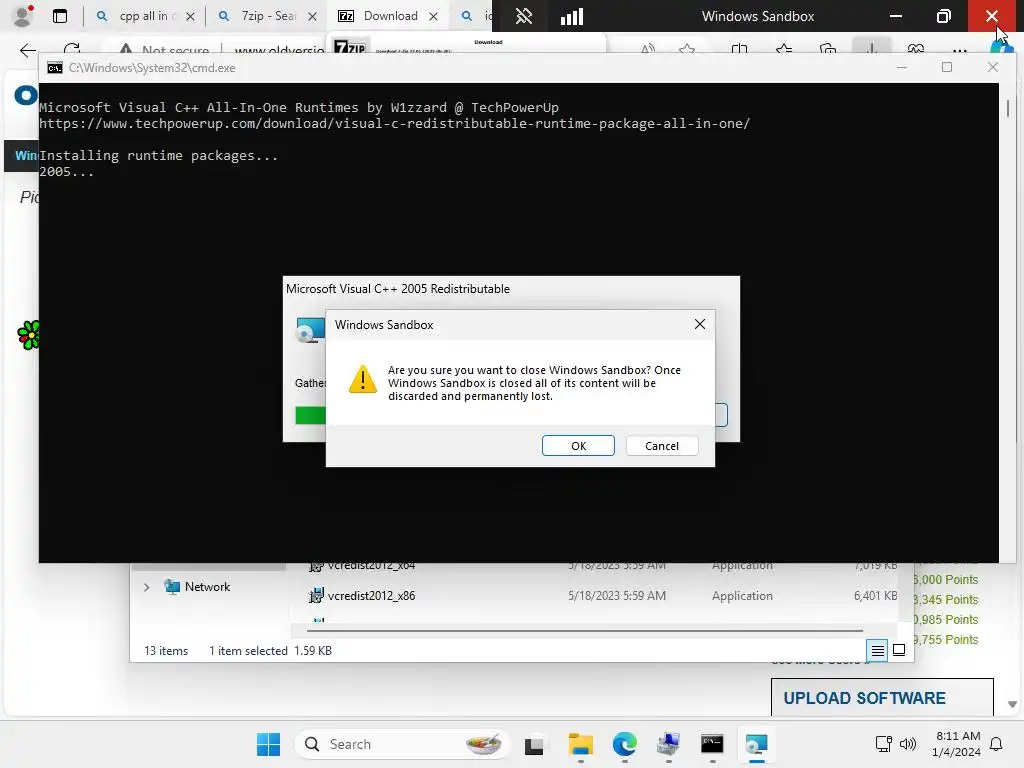Open Edge Settings and more menu
This screenshot has width=1024, height=768.
click(x=959, y=50)
